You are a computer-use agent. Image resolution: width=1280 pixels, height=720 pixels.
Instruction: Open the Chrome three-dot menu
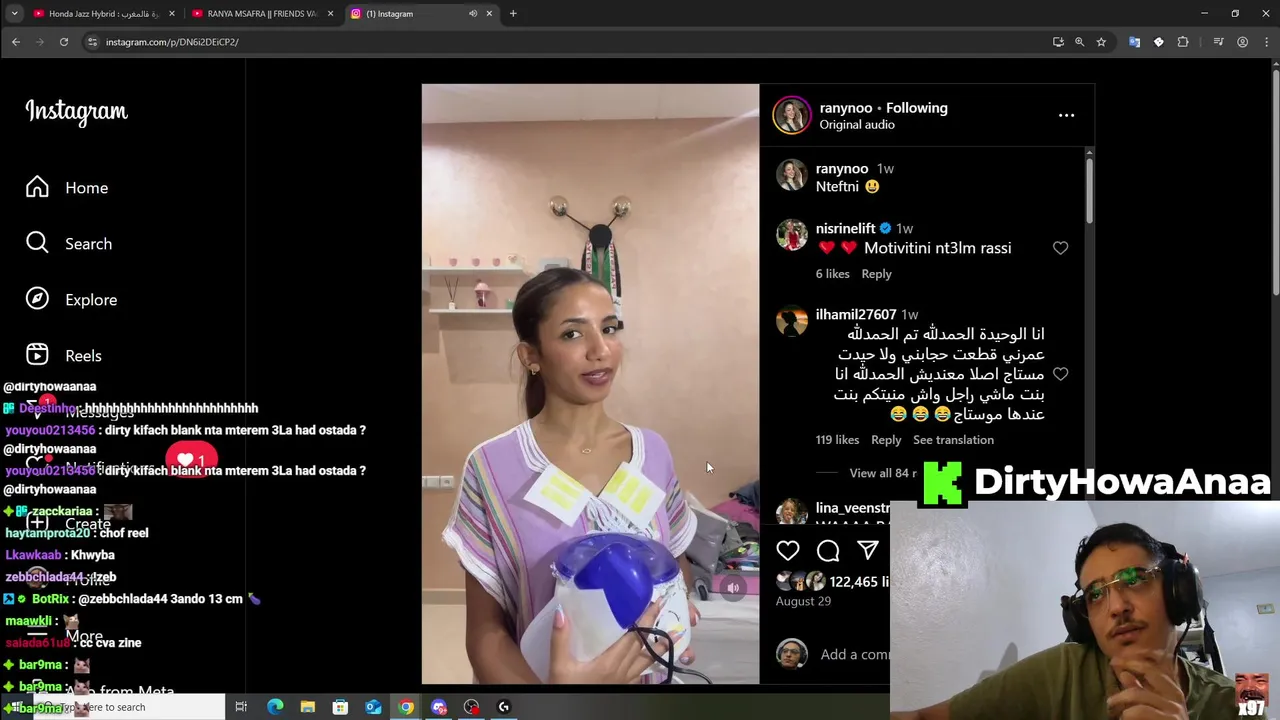[x=1265, y=42]
